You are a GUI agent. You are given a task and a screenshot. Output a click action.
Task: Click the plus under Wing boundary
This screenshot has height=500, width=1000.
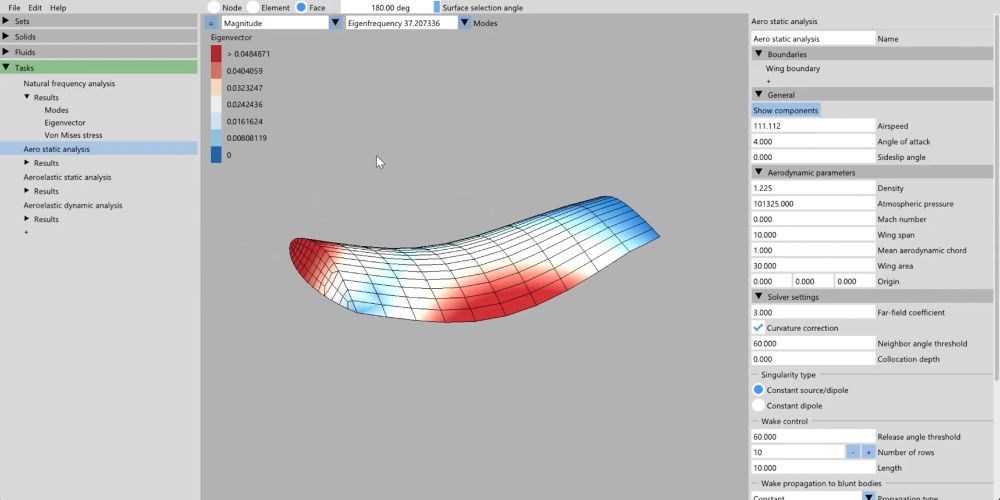point(768,81)
